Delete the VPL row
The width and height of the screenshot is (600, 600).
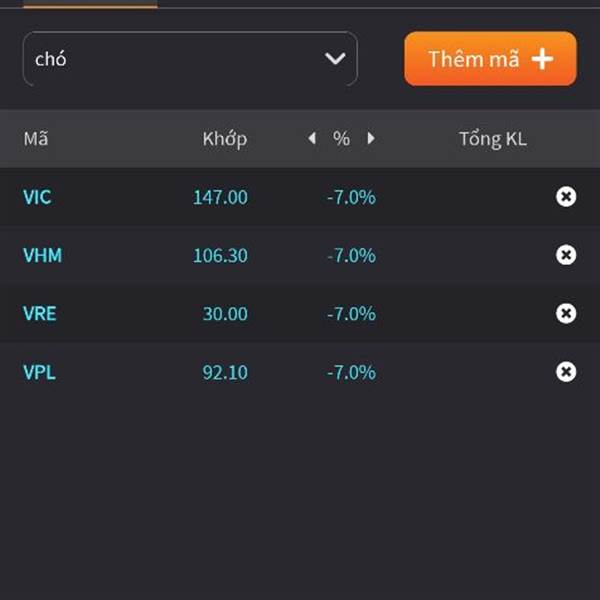point(566,372)
